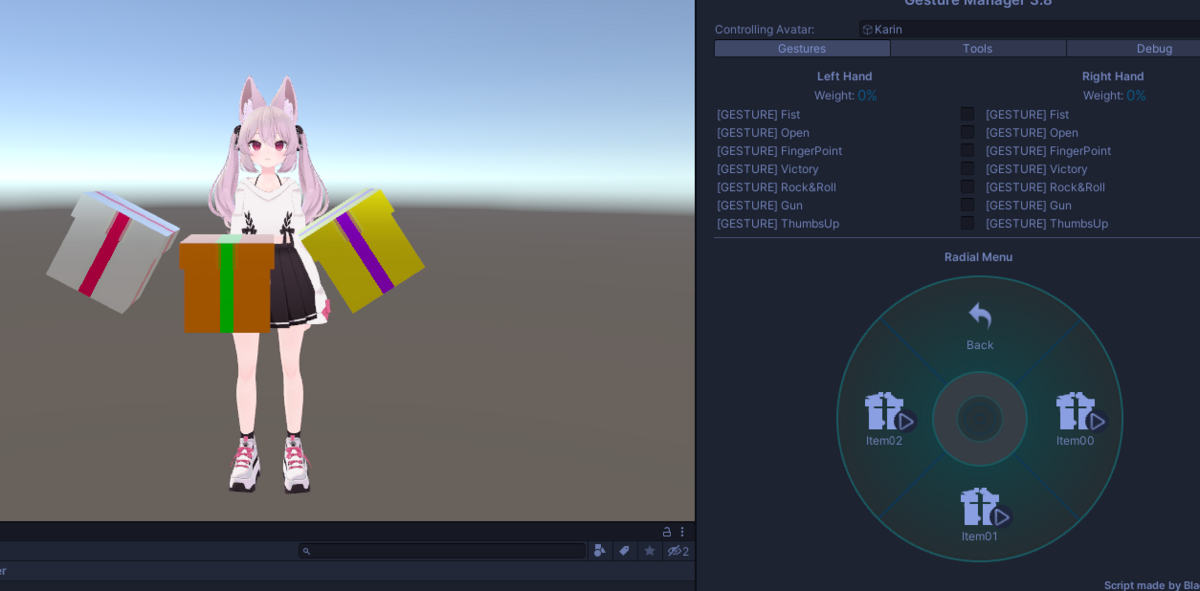Toggle the right hand ThumbsUp gesture checkbox
This screenshot has height=591, width=1200.
coord(967,223)
